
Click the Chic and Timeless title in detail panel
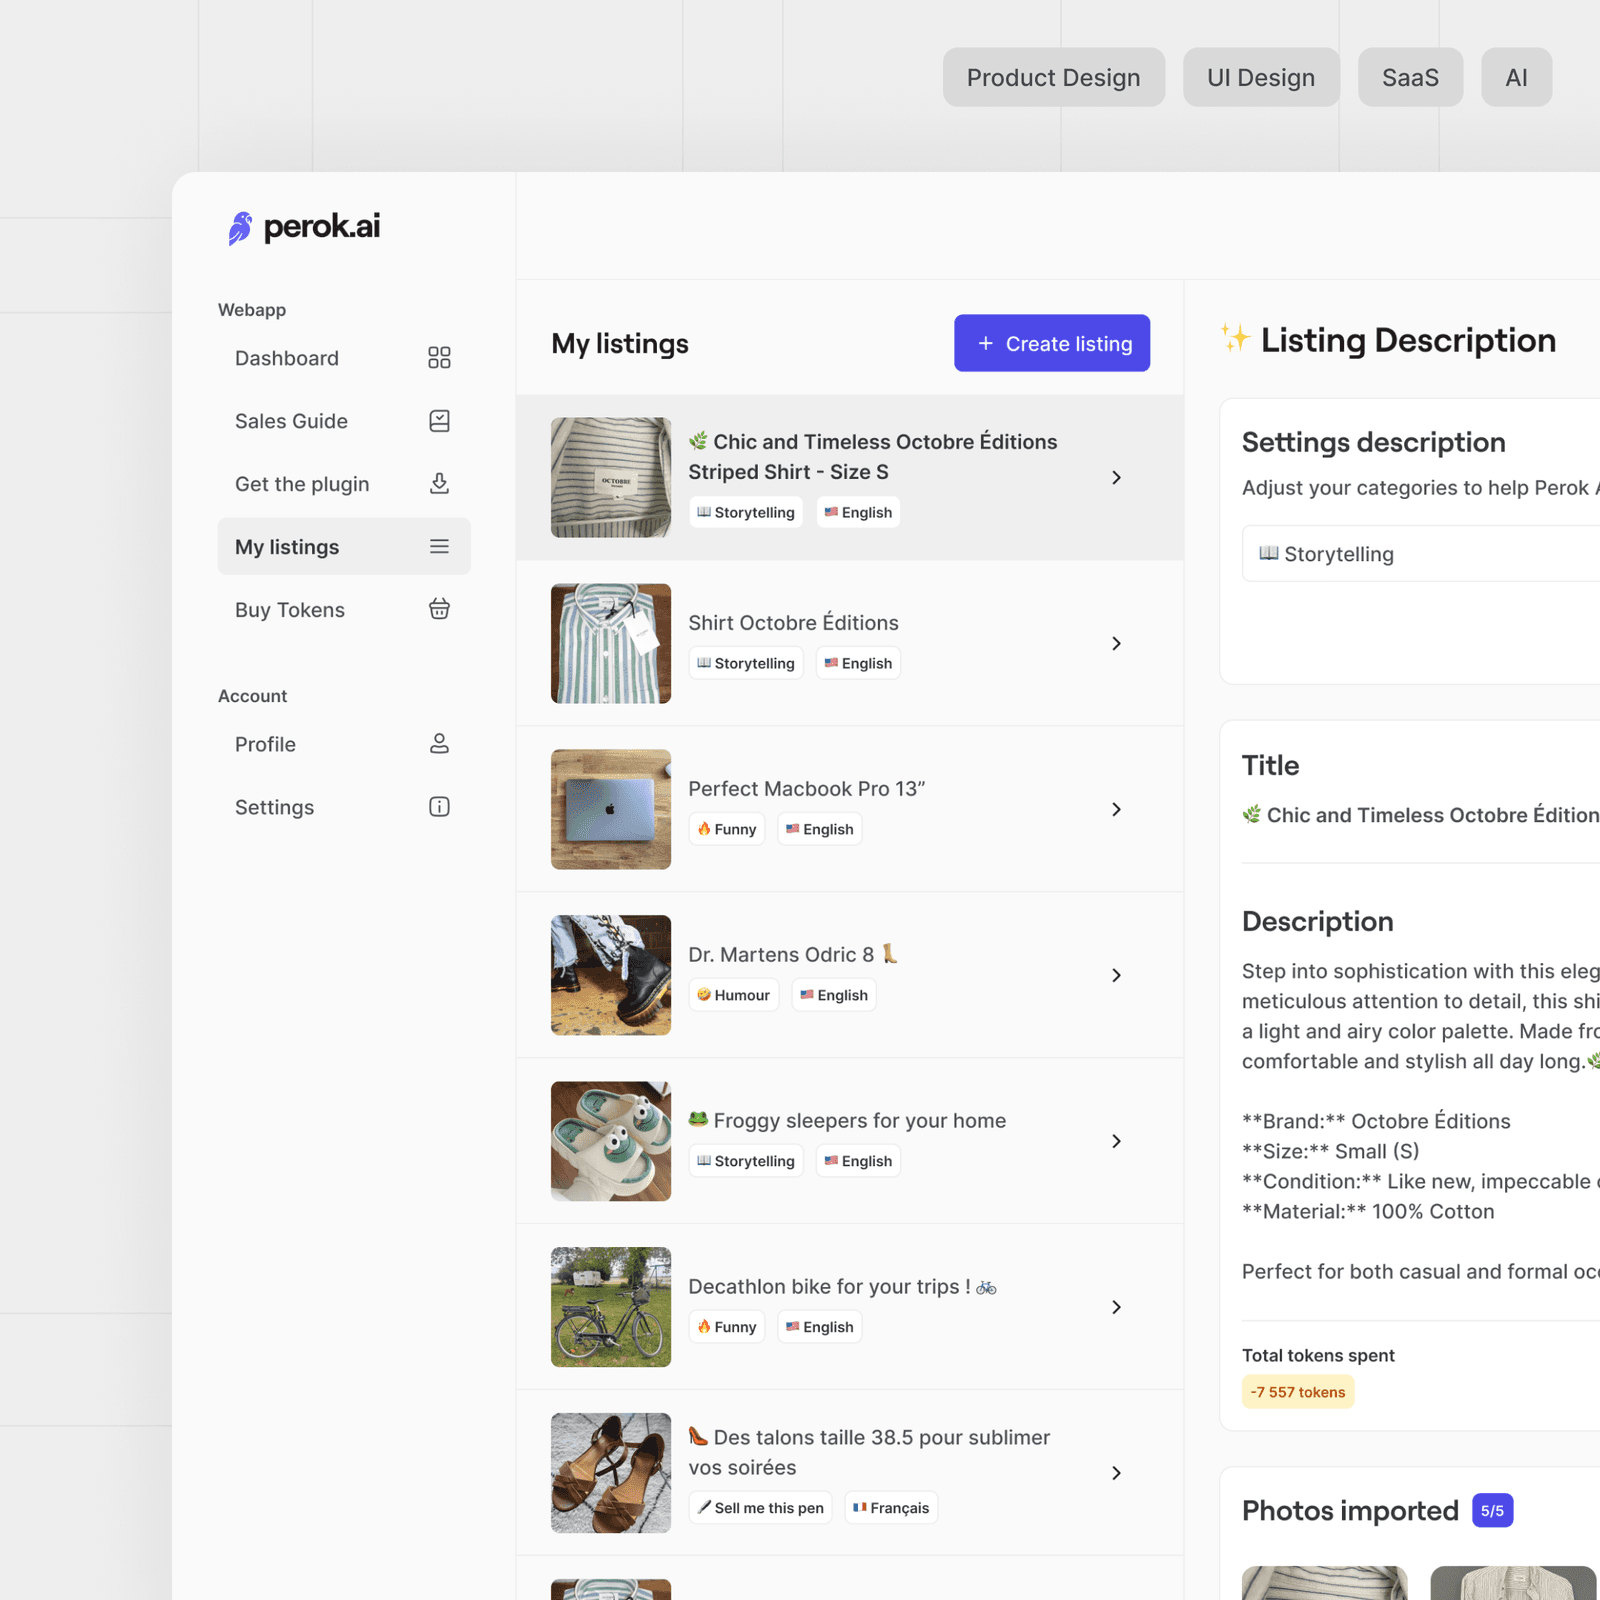[1421, 815]
